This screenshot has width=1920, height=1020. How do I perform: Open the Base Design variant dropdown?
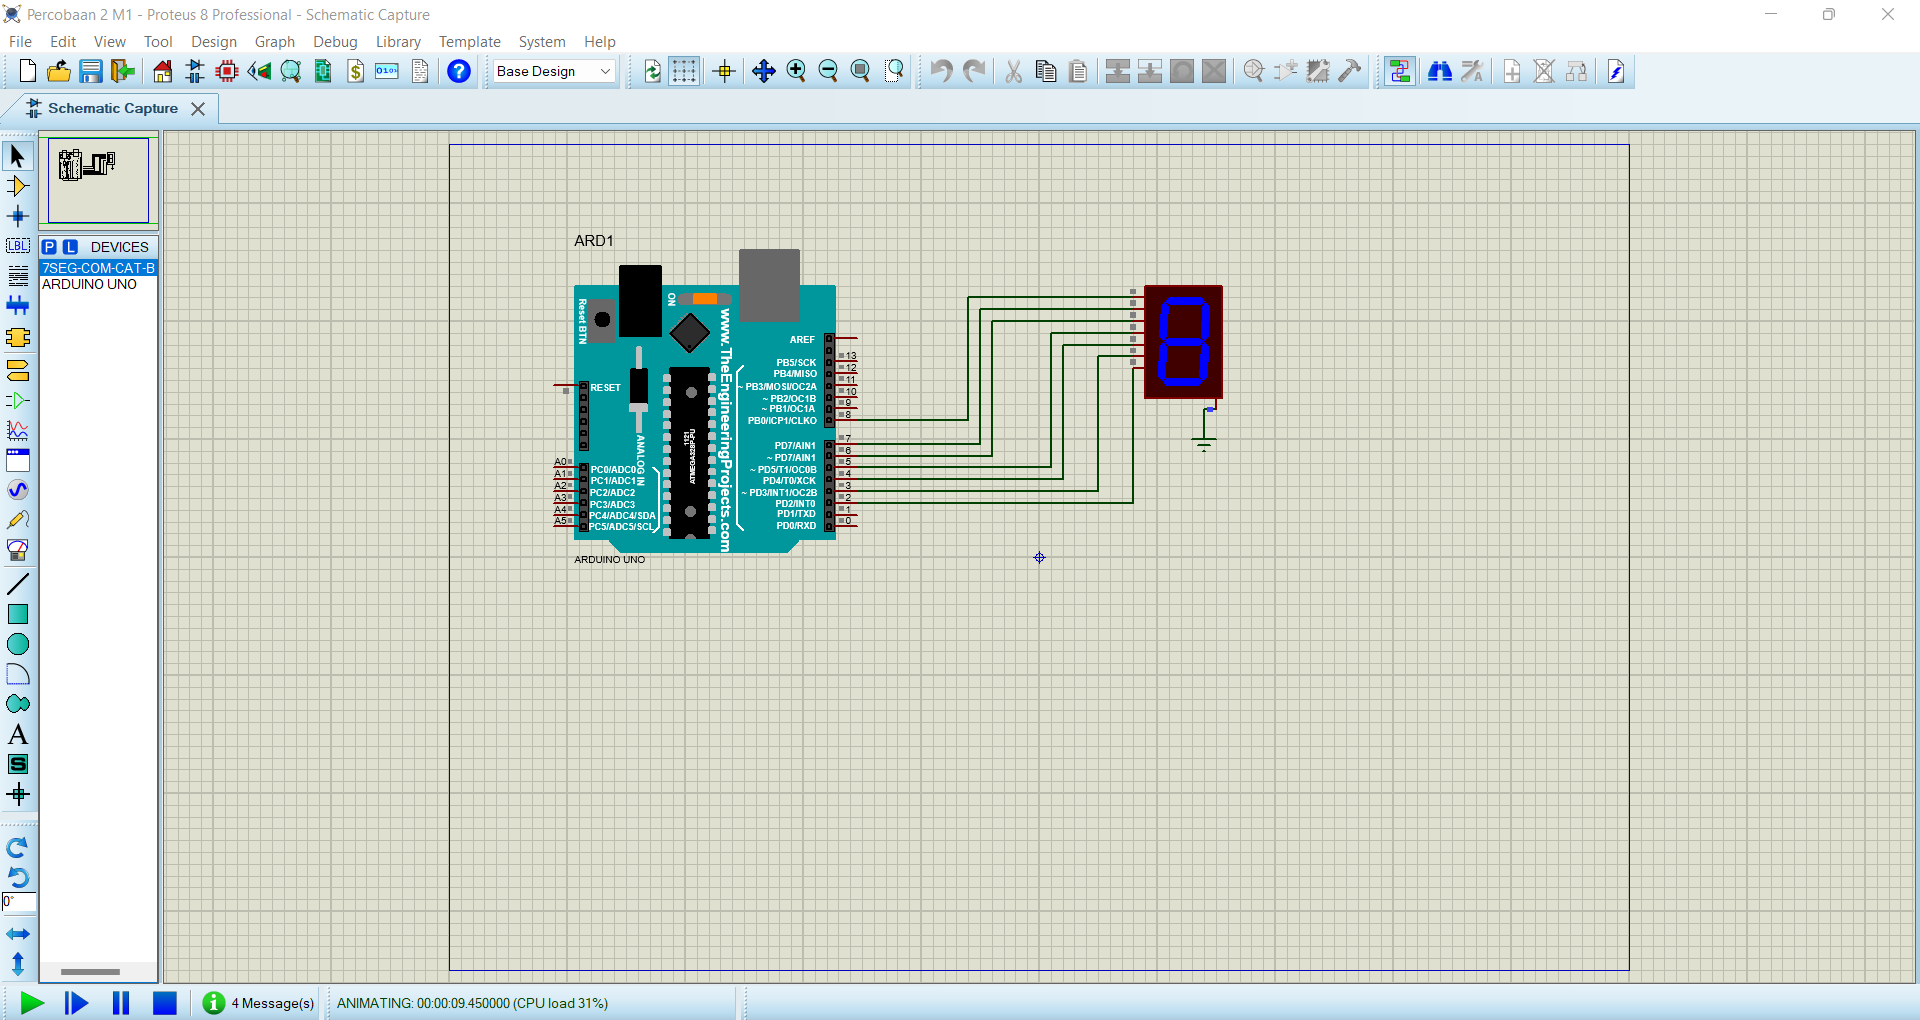pyautogui.click(x=554, y=71)
